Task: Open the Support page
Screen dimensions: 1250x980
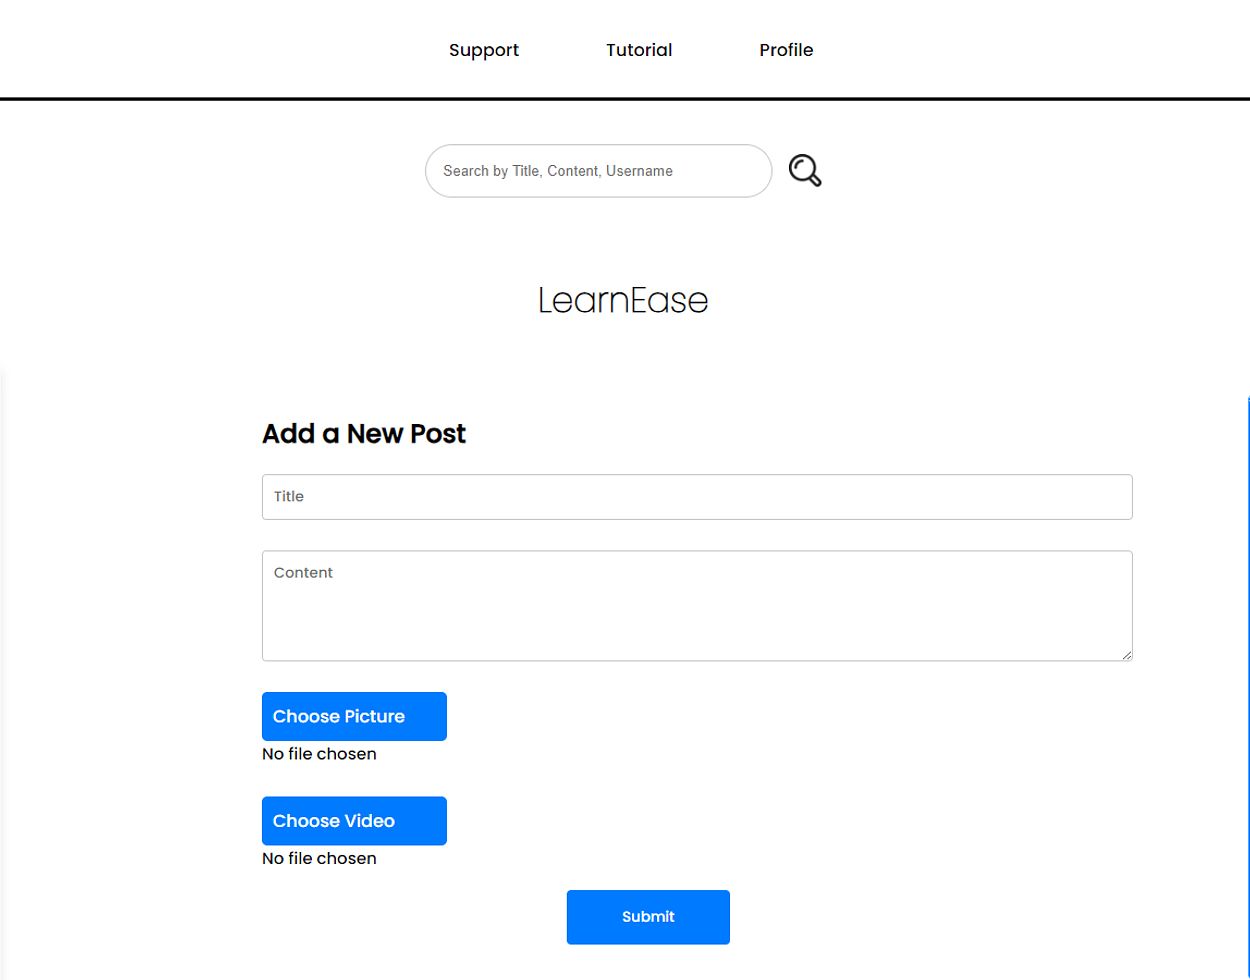Action: point(484,50)
